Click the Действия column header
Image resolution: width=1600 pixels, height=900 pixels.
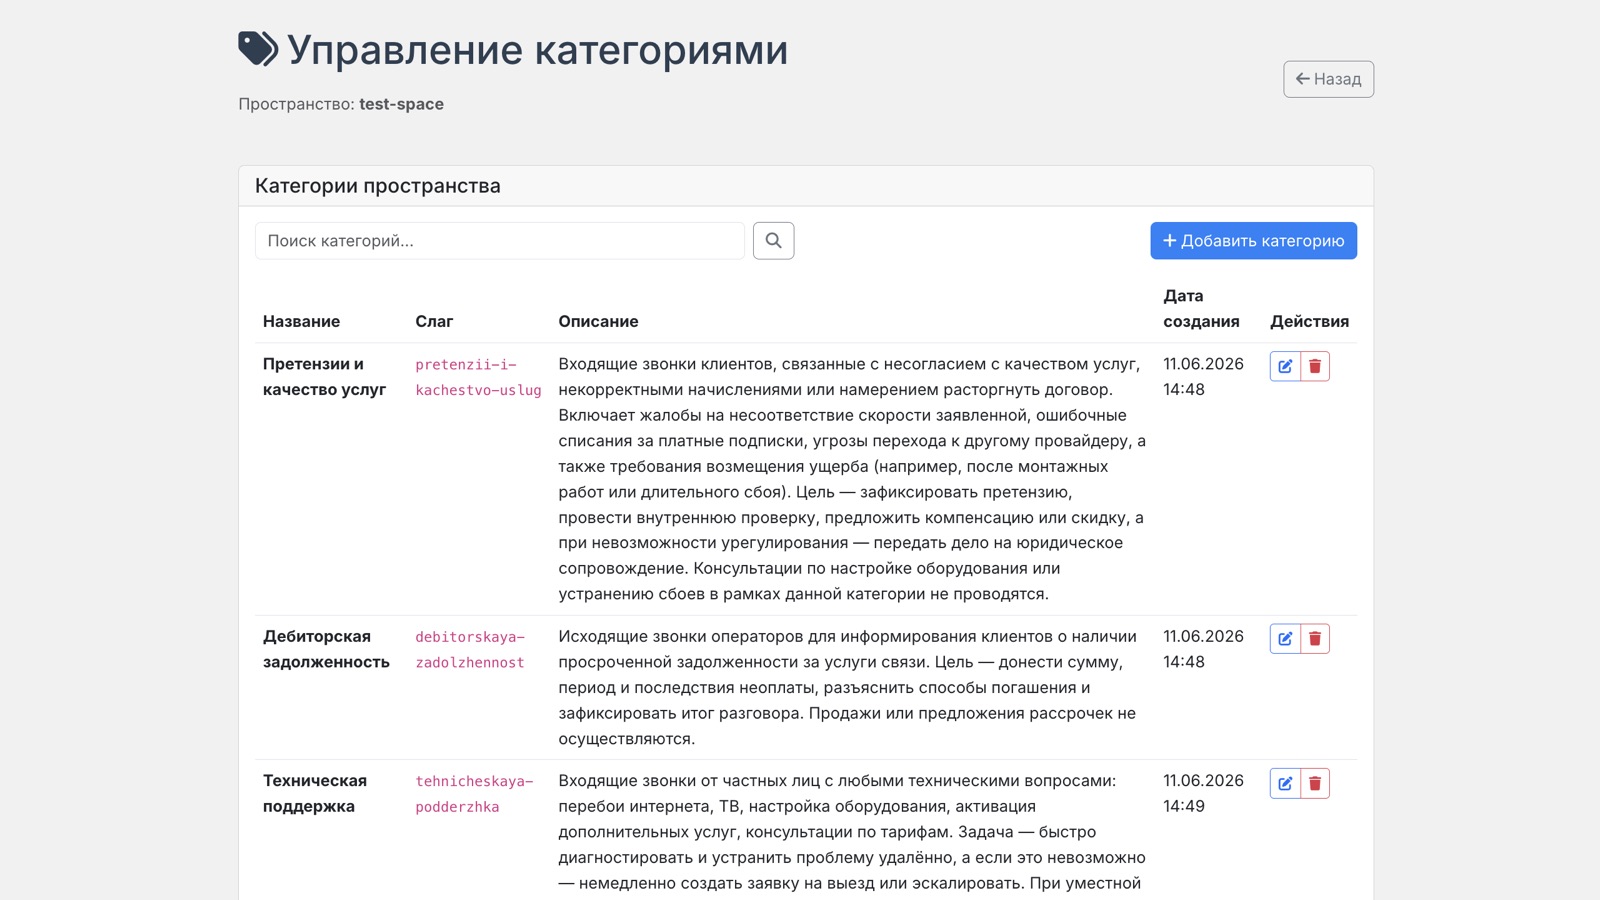point(1309,321)
